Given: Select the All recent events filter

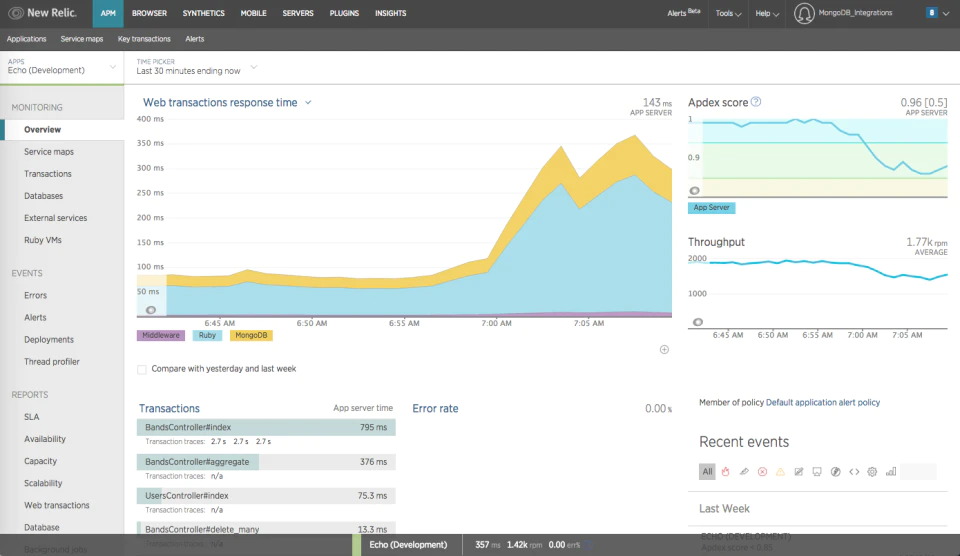Looking at the screenshot, I should (x=707, y=471).
